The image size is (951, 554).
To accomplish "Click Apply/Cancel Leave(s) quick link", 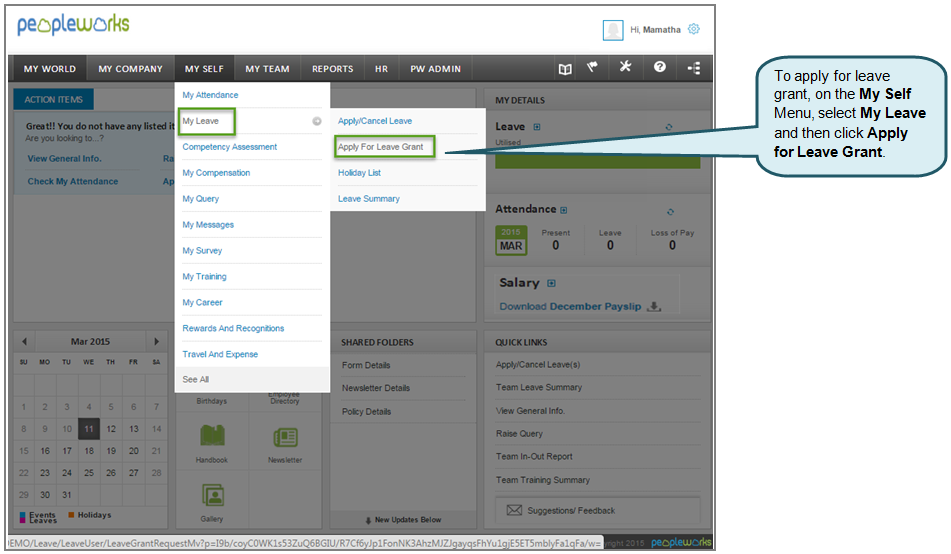I will [538, 365].
